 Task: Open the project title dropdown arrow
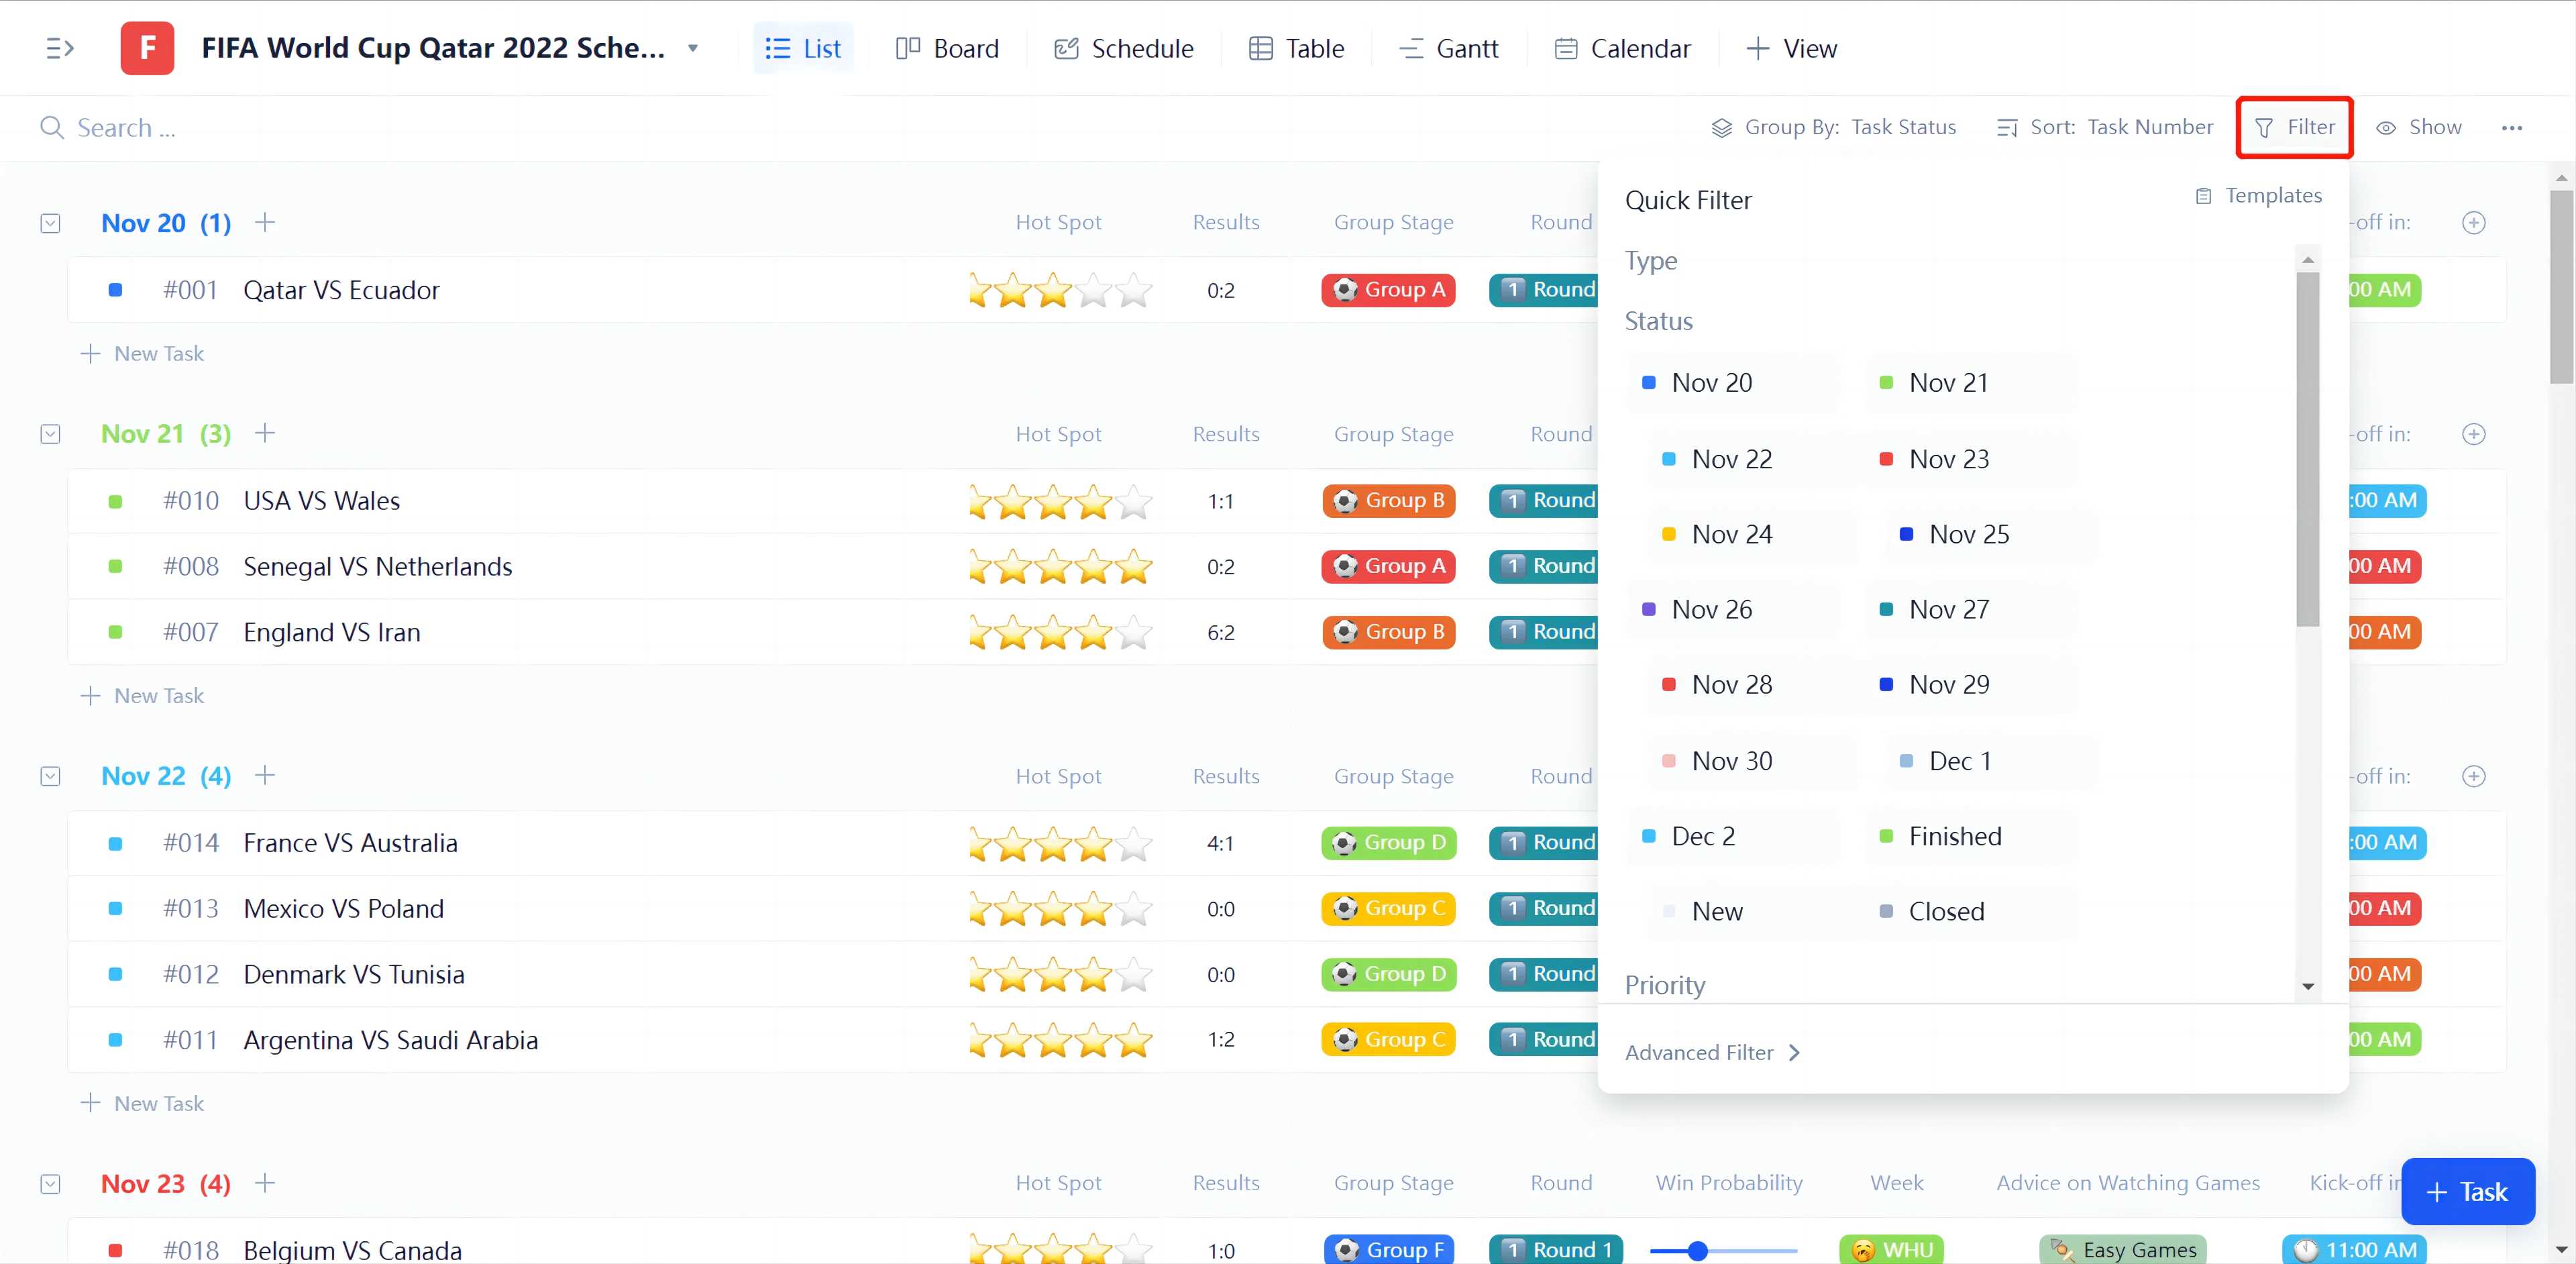pos(692,48)
